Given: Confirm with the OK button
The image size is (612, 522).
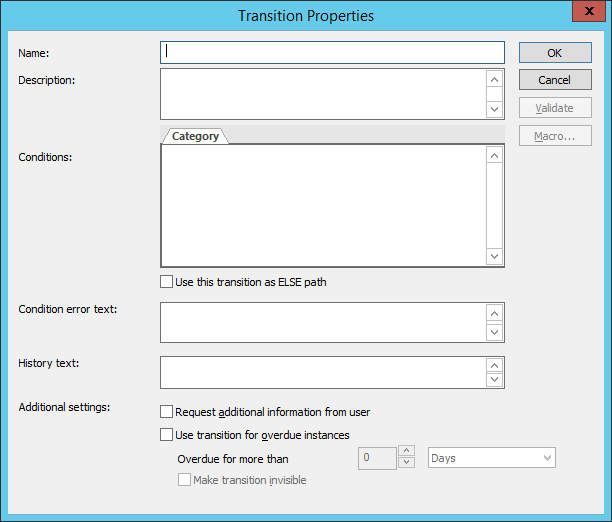Looking at the screenshot, I should tap(555, 53).
